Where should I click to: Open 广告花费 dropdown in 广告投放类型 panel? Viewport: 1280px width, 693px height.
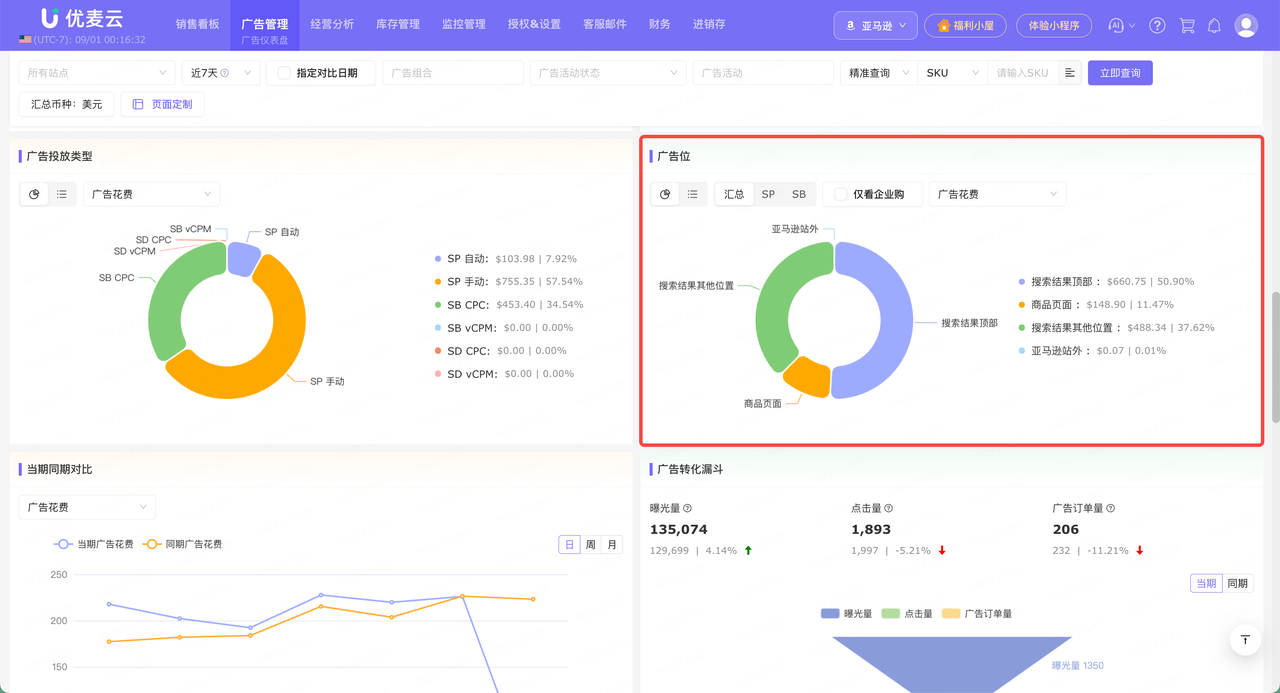tap(151, 194)
